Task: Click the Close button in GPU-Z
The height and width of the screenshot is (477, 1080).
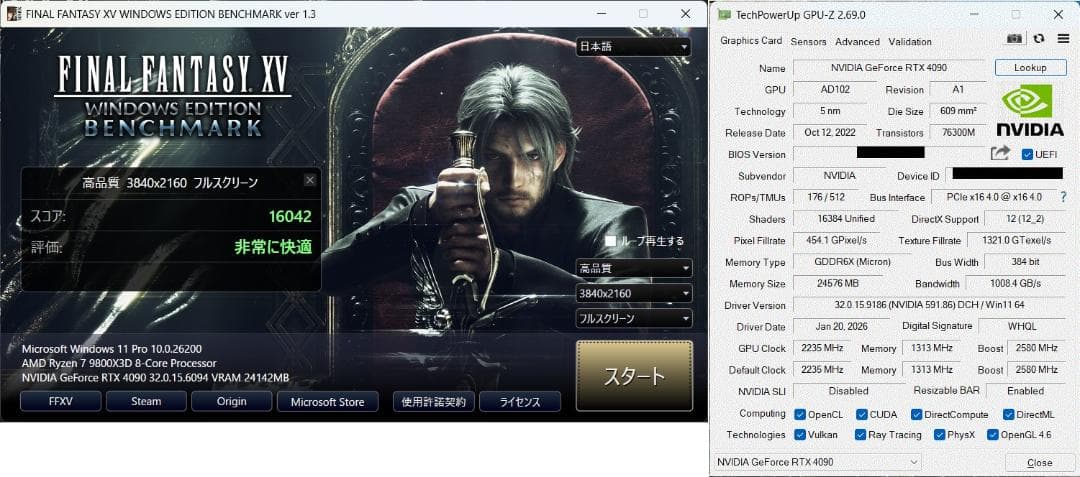Action: coord(1039,463)
